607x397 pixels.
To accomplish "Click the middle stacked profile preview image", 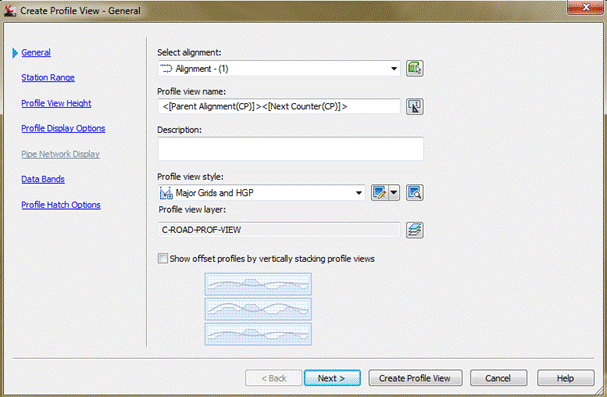I will [258, 309].
